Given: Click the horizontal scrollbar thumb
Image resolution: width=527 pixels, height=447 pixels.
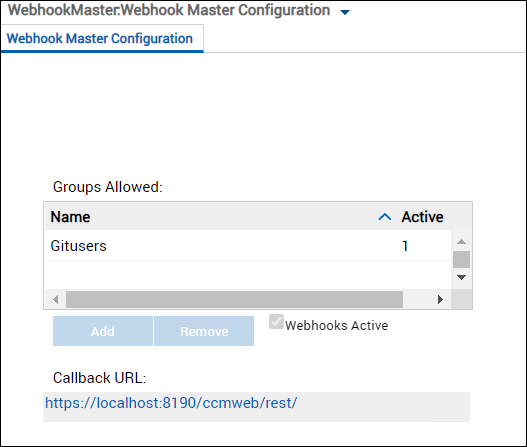Looking at the screenshot, I should [234, 299].
